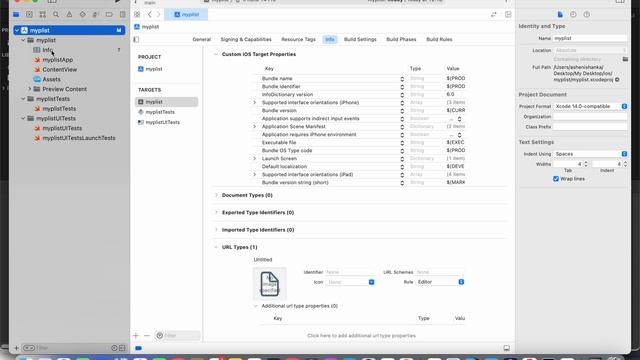Collapse Custom iOS Target Properties section
Viewport: 640px width, 360px height.
tap(216, 54)
